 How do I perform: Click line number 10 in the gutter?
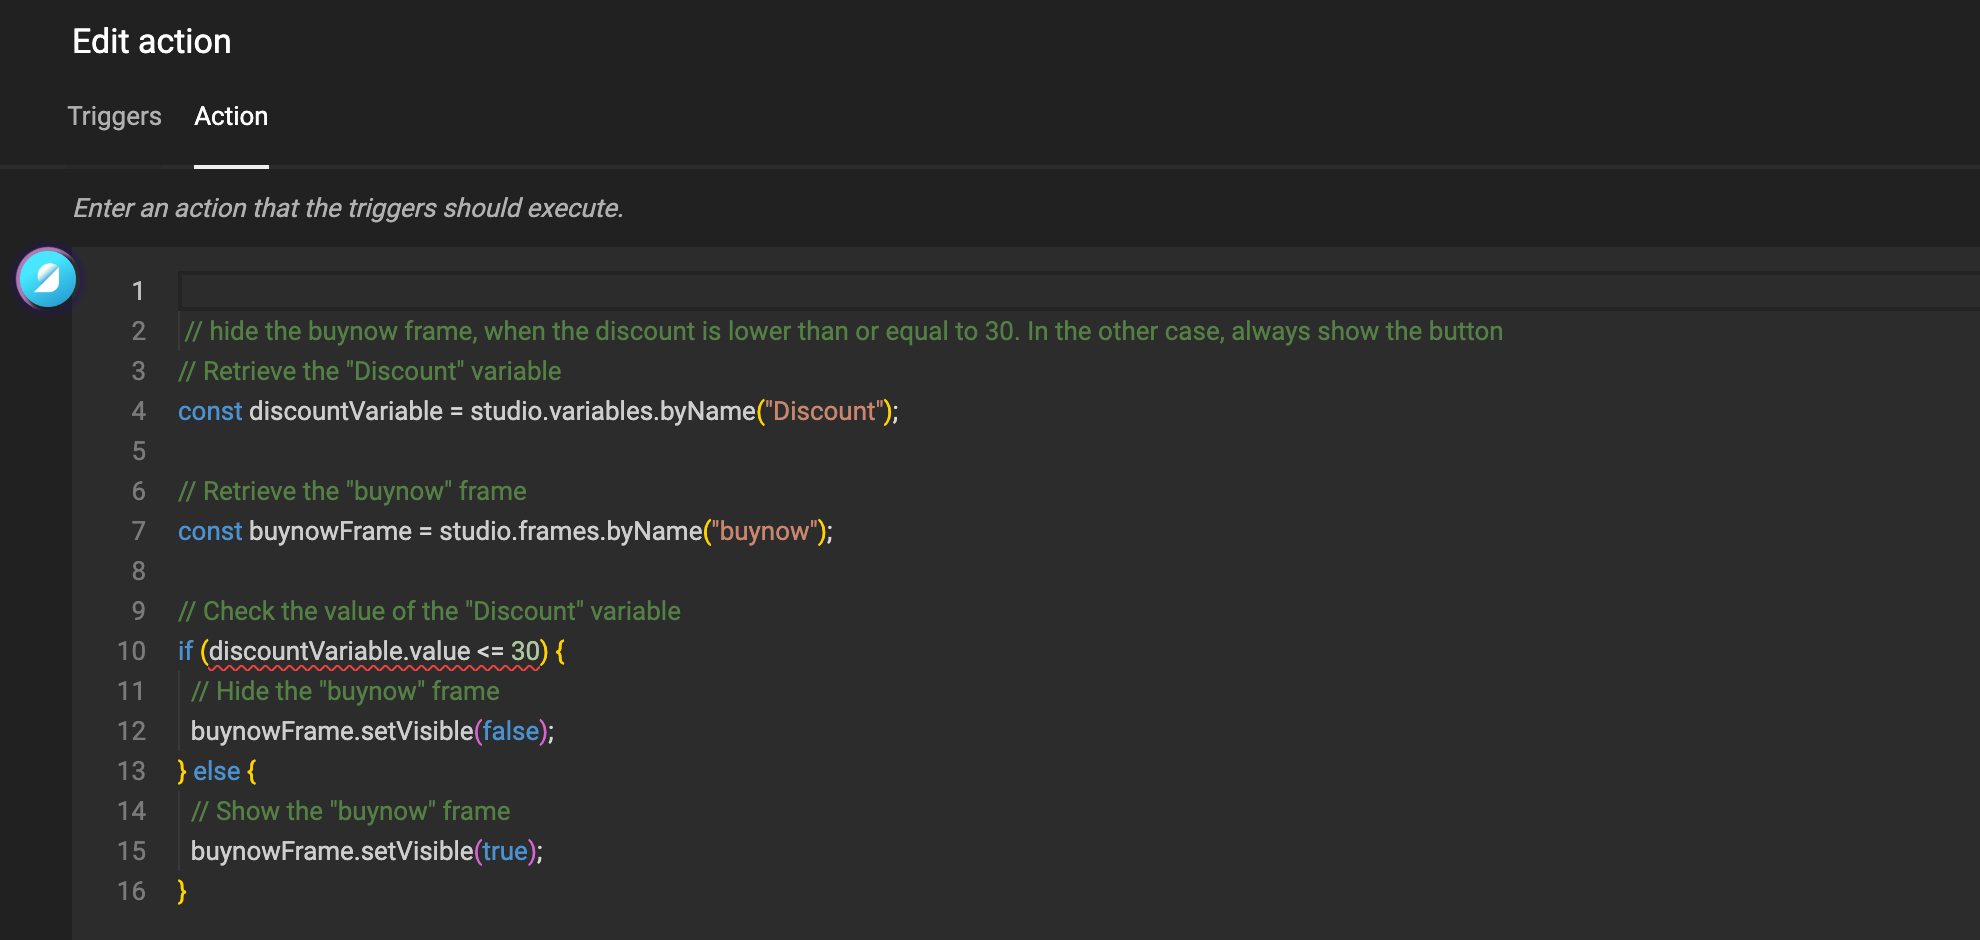131,651
